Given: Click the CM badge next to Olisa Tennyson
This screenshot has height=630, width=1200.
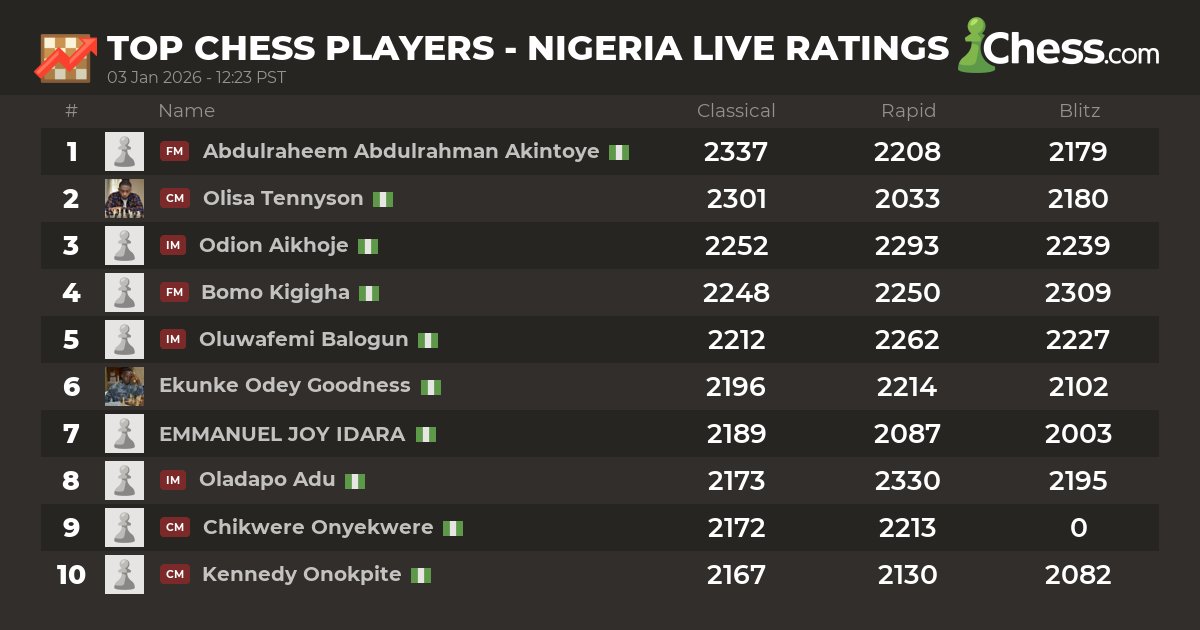Looking at the screenshot, I should [175, 199].
